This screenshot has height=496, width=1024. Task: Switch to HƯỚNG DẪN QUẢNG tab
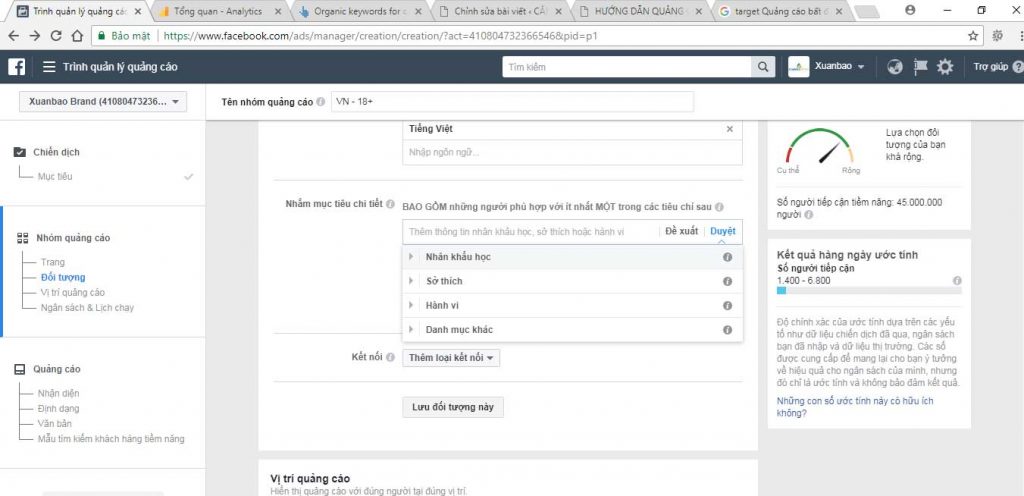(640, 11)
